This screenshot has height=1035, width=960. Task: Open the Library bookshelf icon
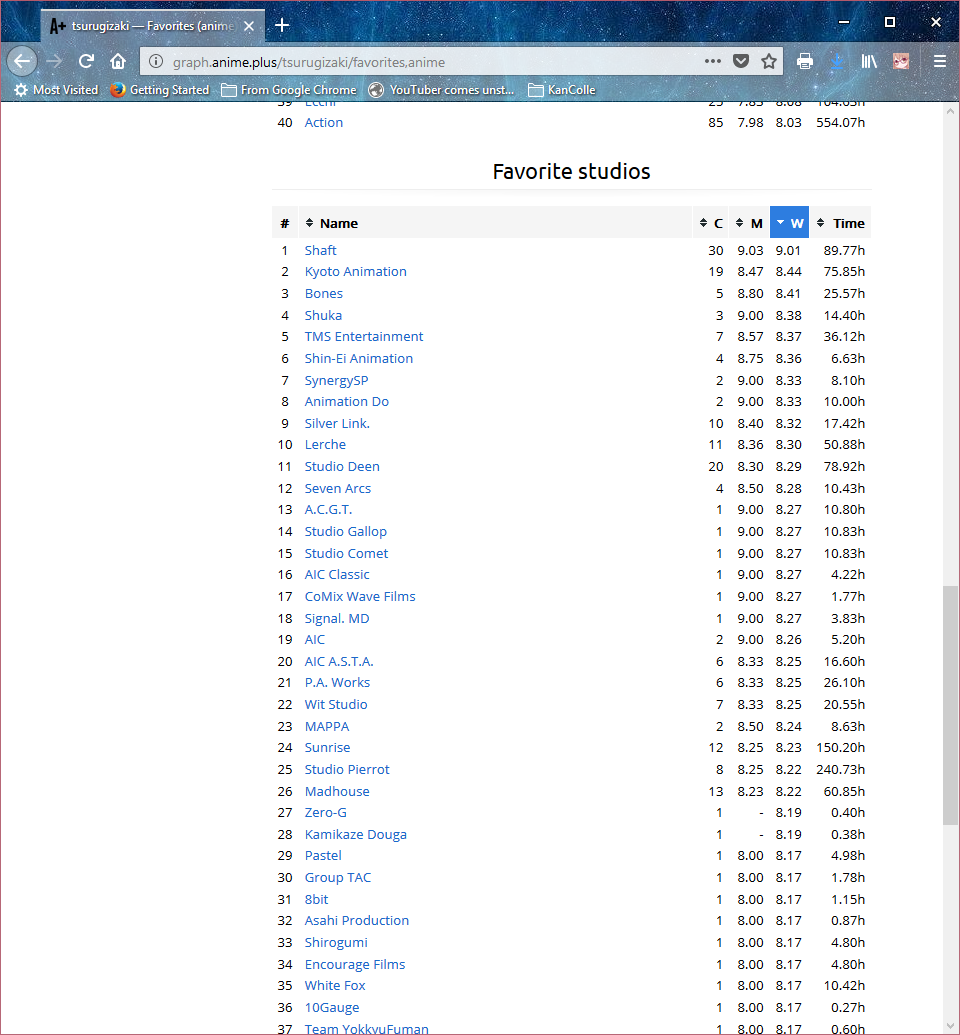tap(870, 61)
